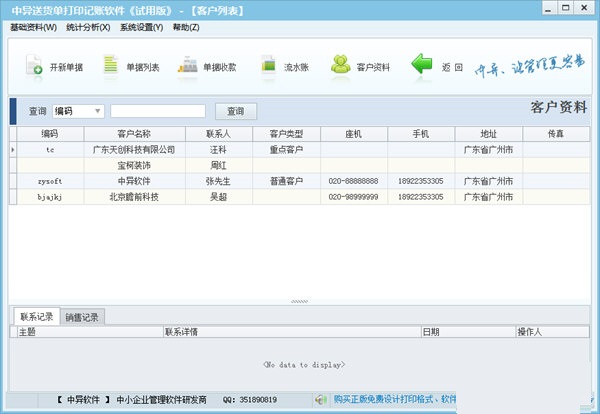The height and width of the screenshot is (414, 600).
Task: Click the row indicator arrow for tc row
Action: (x=13, y=150)
